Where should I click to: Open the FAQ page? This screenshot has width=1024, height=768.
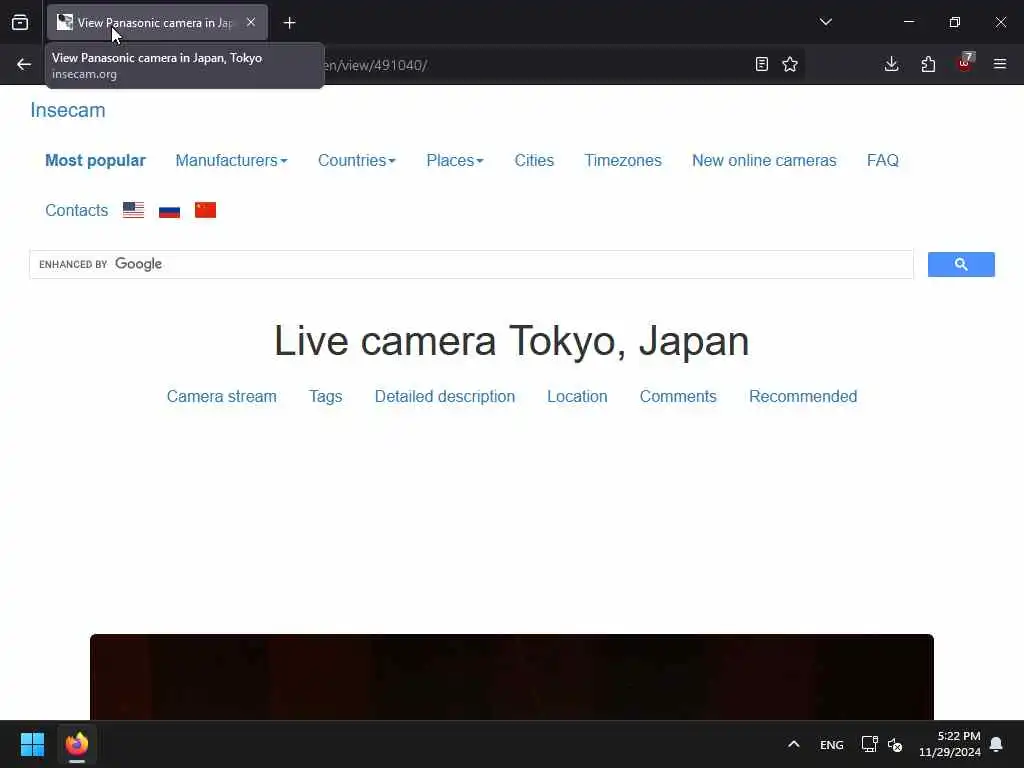pos(882,161)
